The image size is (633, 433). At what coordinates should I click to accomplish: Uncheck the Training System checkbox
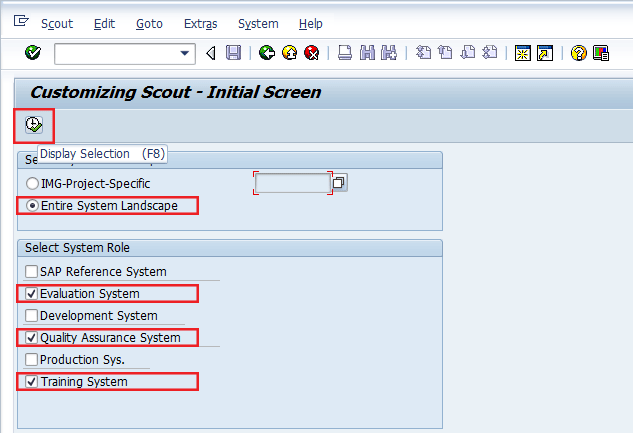point(31,381)
